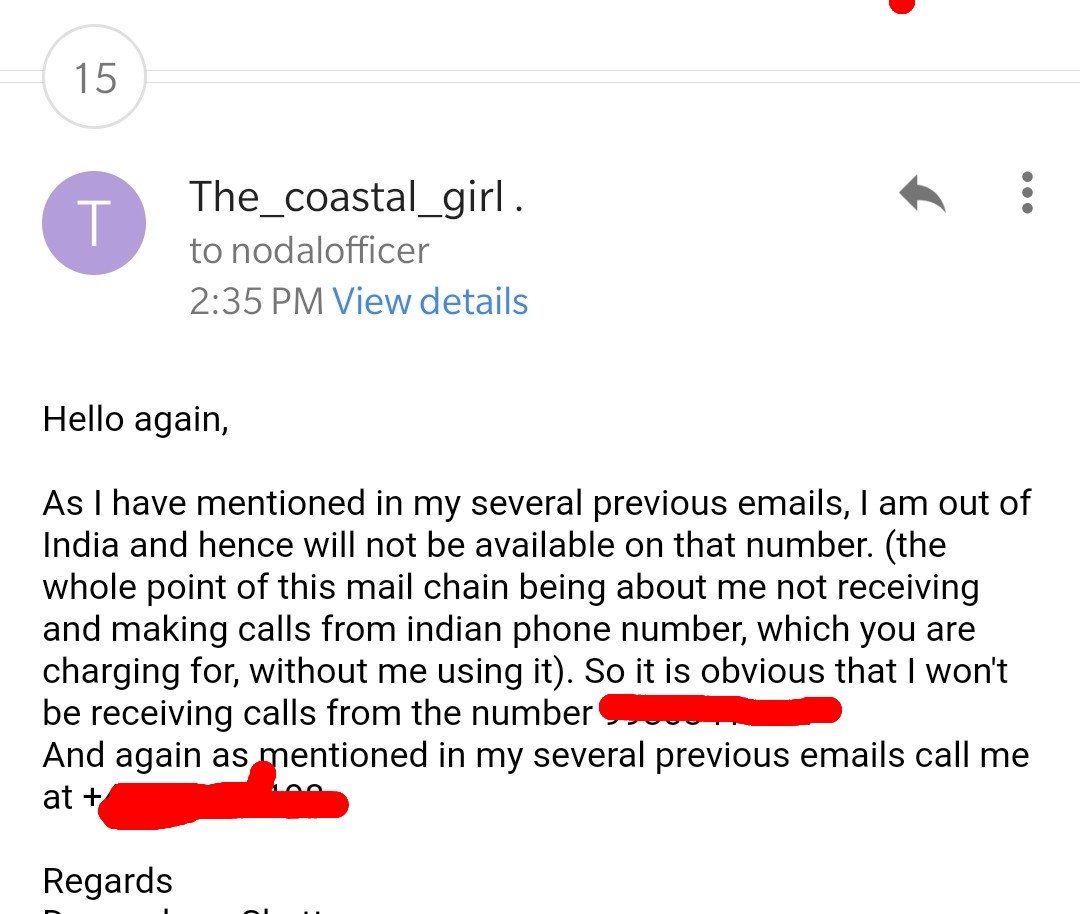Select the 'Regards' sign-off text
Viewport: 1080px width, 914px height.
click(107, 881)
